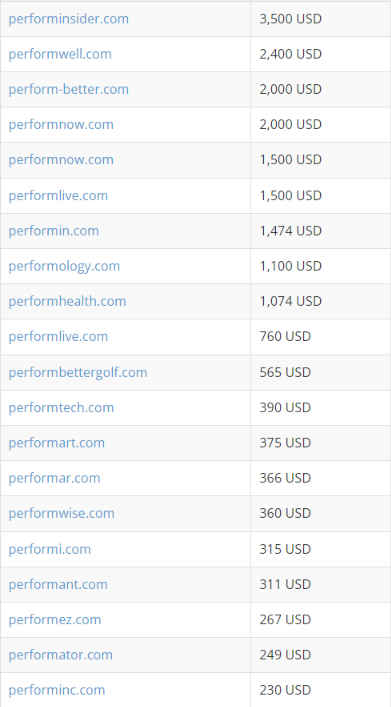Viewport: 391px width, 707px height.
Task: Open the performhealth.com link
Action: (x=67, y=301)
